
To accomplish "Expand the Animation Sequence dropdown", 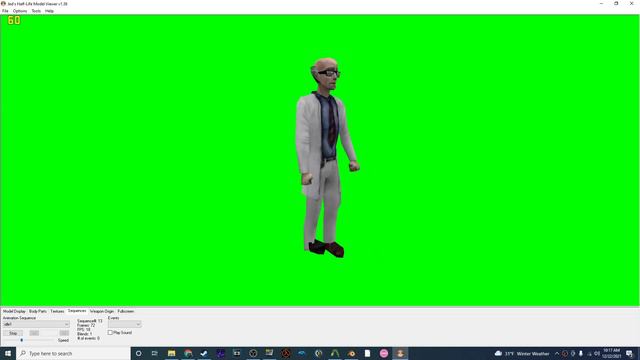I will (x=36, y=324).
